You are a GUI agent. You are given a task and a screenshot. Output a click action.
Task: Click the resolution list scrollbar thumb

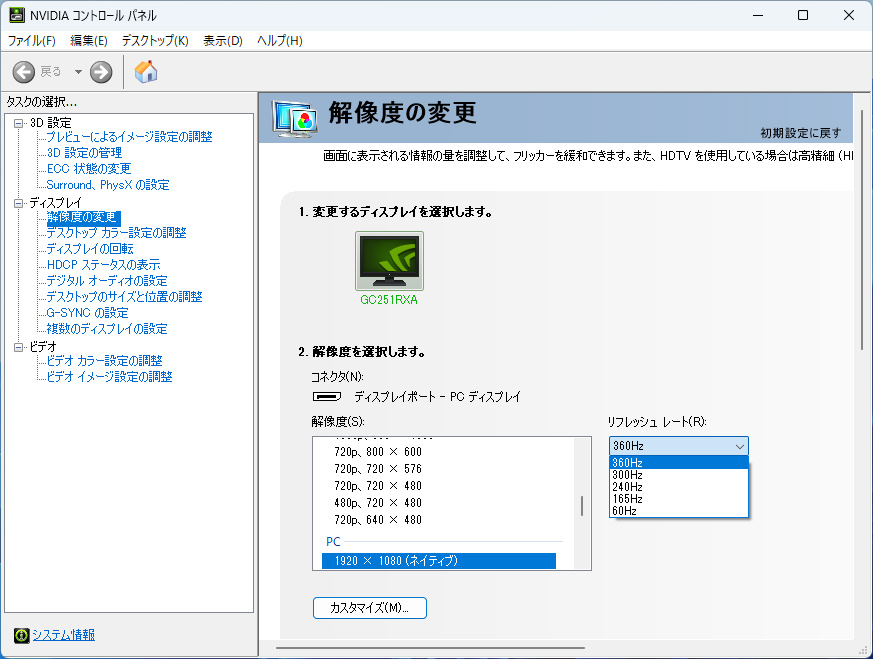582,506
